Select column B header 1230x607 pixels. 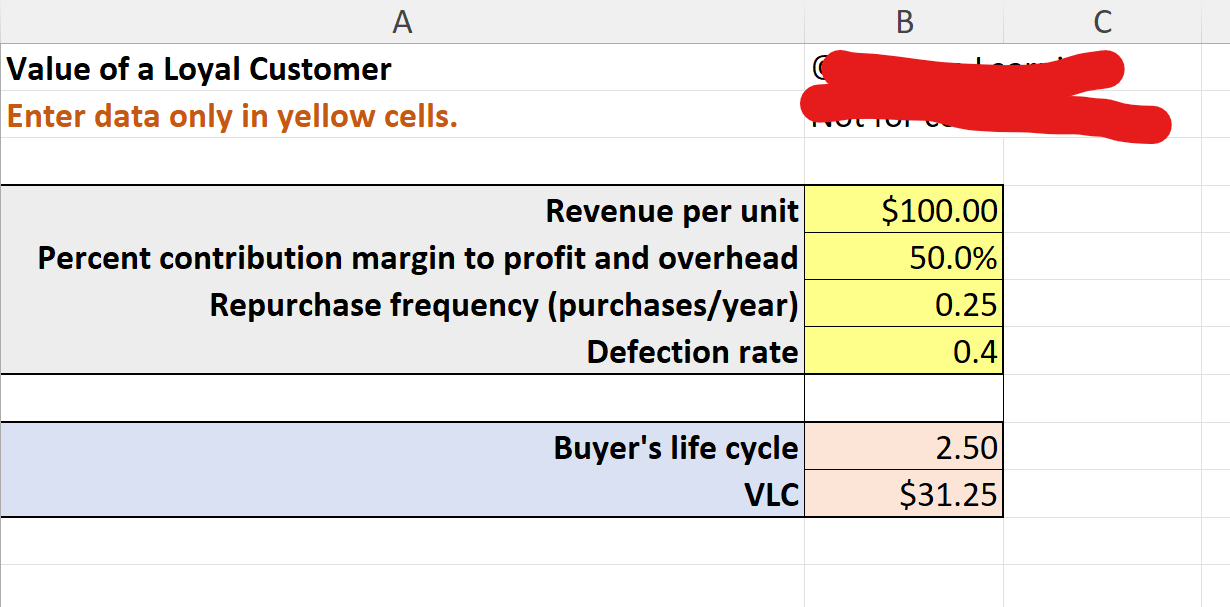[x=903, y=20]
